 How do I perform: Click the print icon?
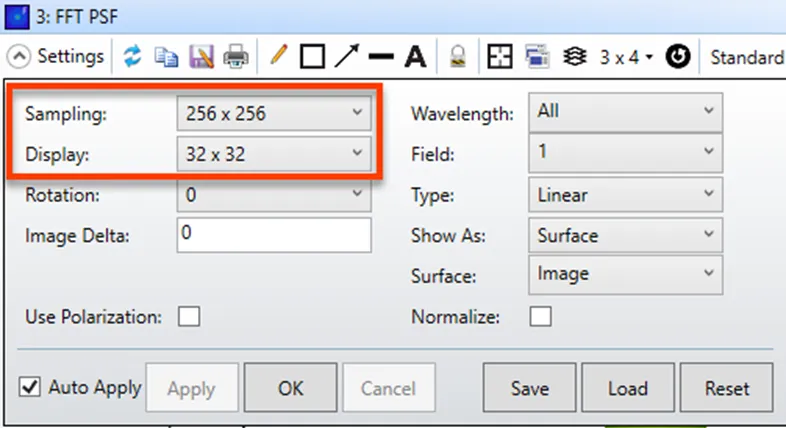[x=236, y=57]
